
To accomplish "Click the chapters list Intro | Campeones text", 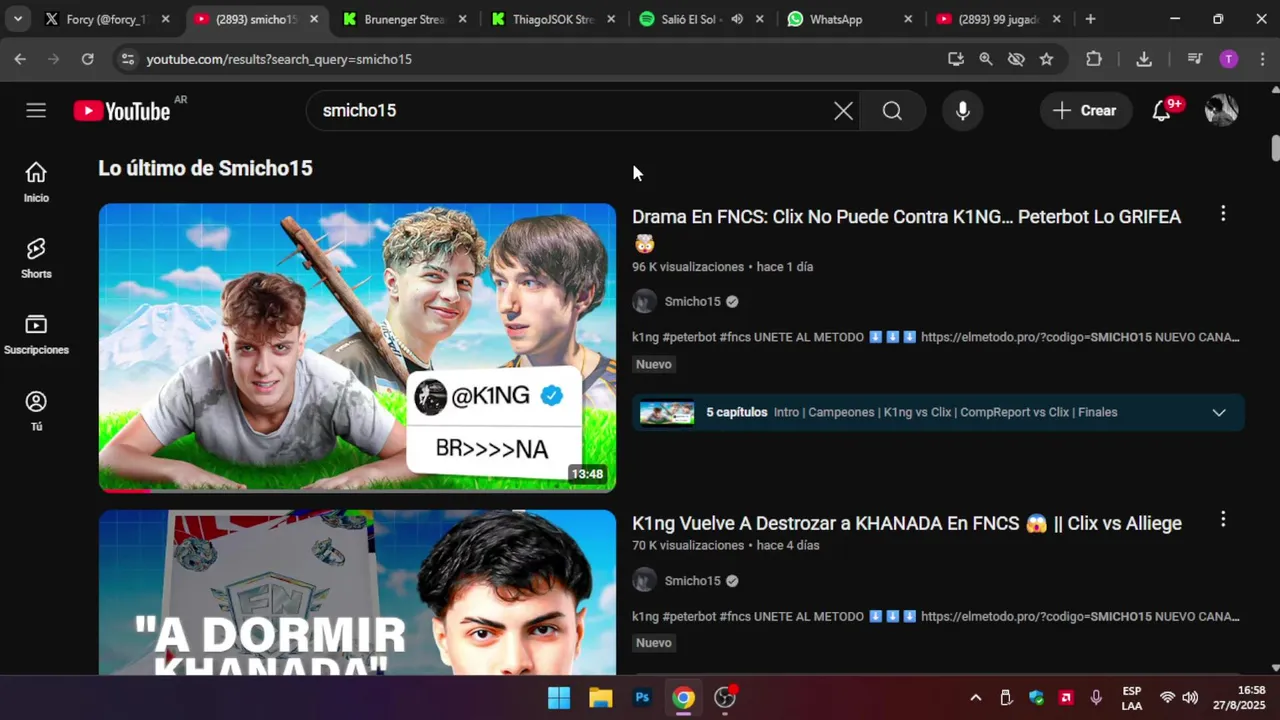I will coord(945,412).
